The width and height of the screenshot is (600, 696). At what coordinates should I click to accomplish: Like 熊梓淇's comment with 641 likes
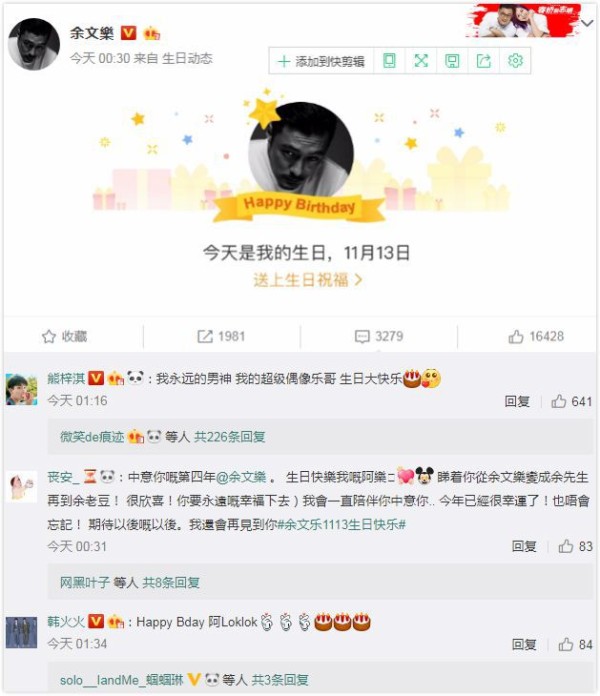coord(572,401)
